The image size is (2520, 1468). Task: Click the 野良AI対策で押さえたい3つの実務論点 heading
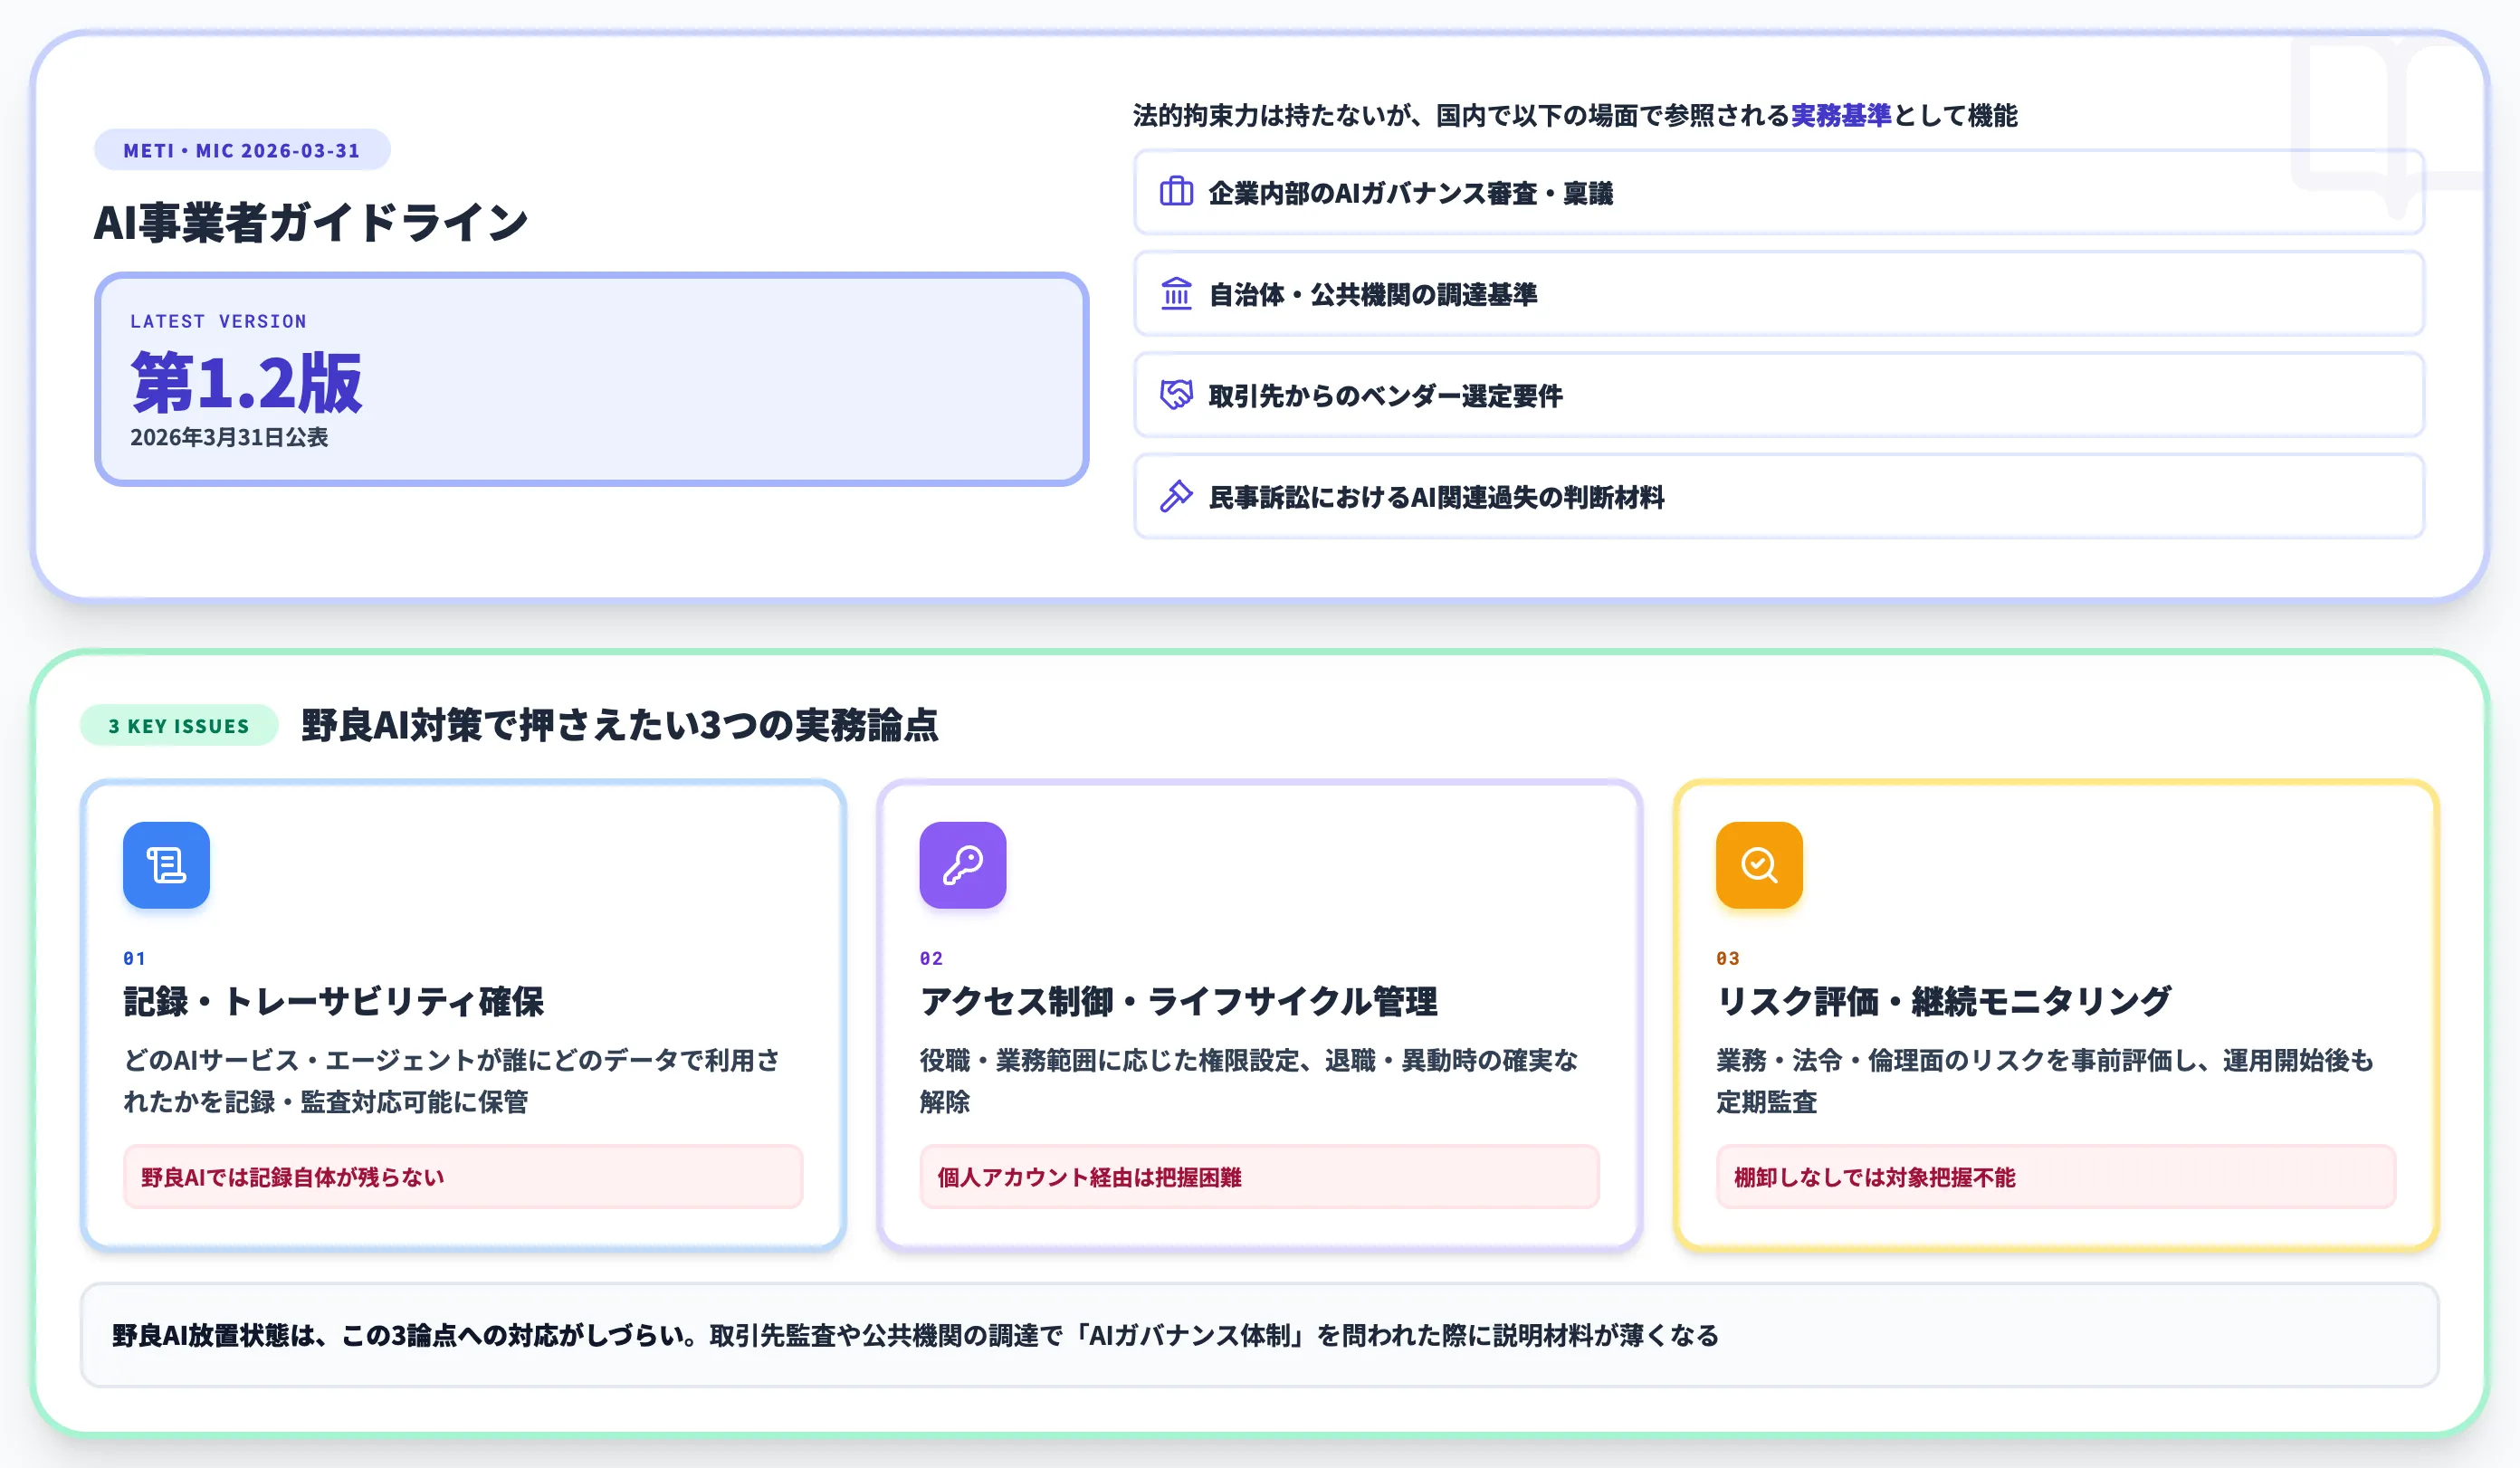tap(619, 725)
